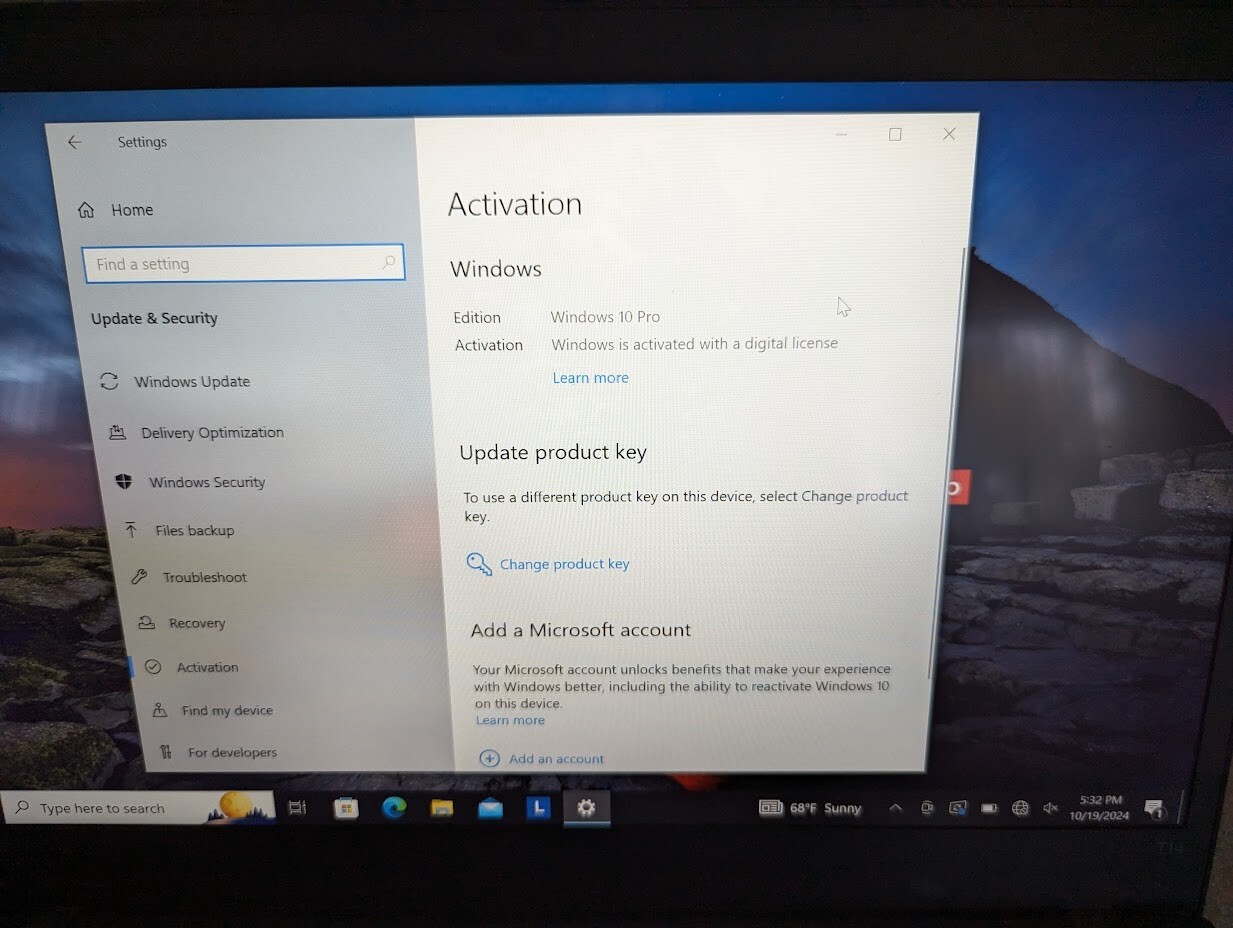Open Windows Update settings
This screenshot has height=928, width=1233.
(176, 381)
